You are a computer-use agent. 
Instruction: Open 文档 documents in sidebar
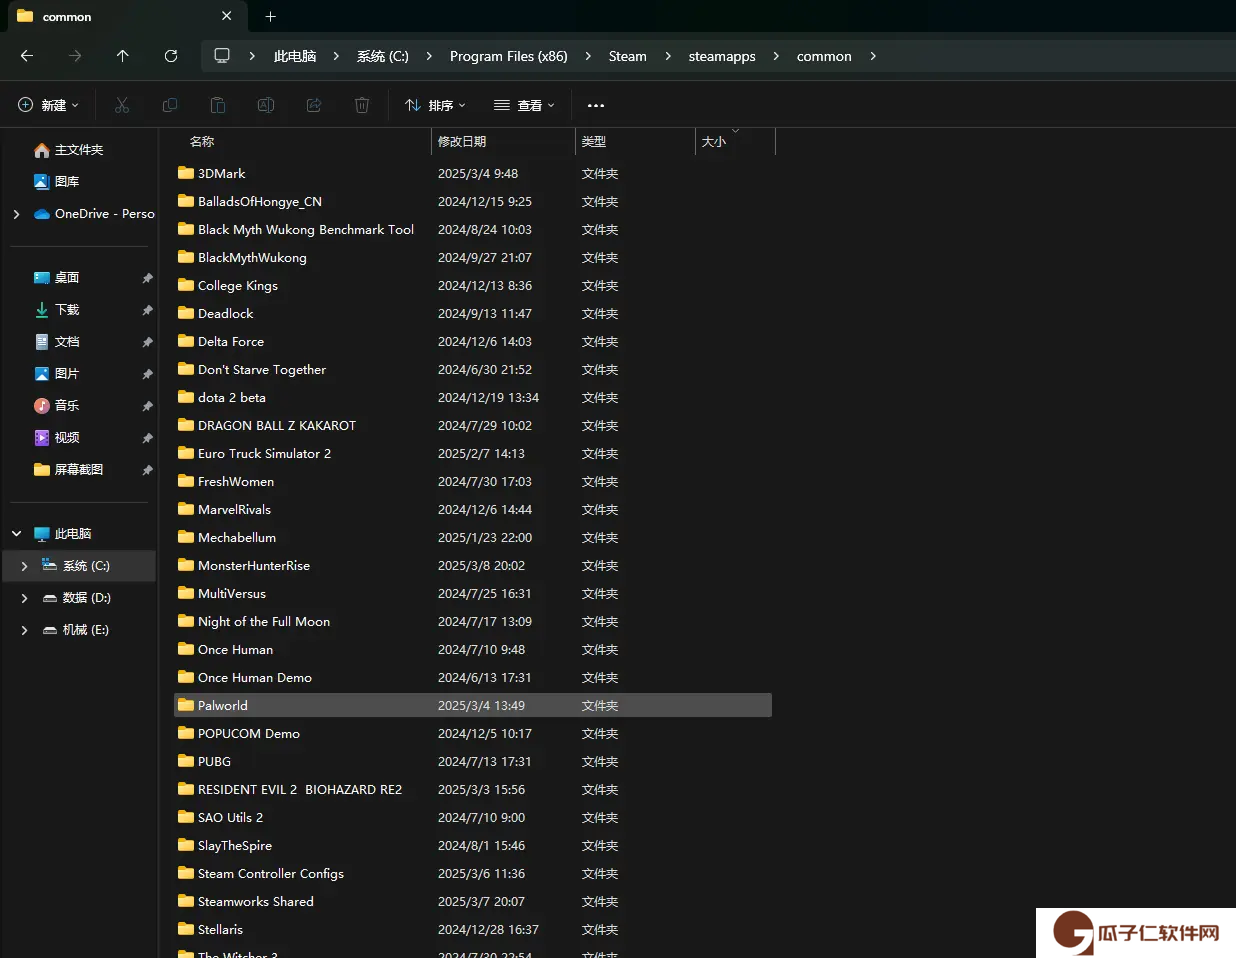(57, 342)
